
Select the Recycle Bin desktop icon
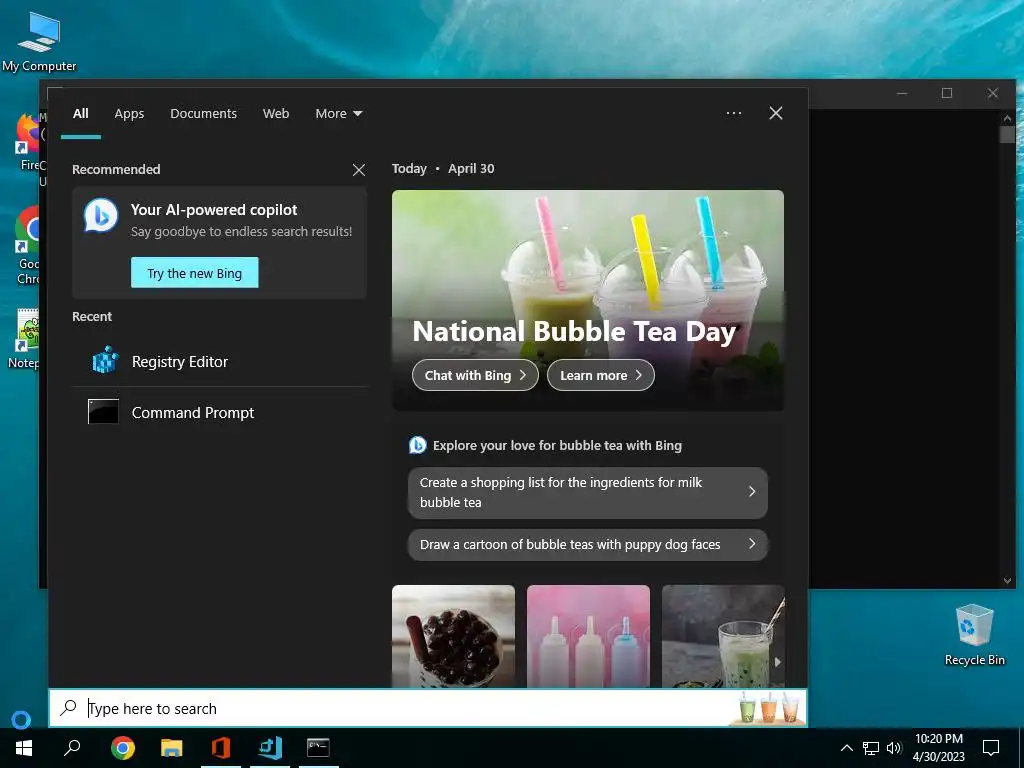point(974,634)
